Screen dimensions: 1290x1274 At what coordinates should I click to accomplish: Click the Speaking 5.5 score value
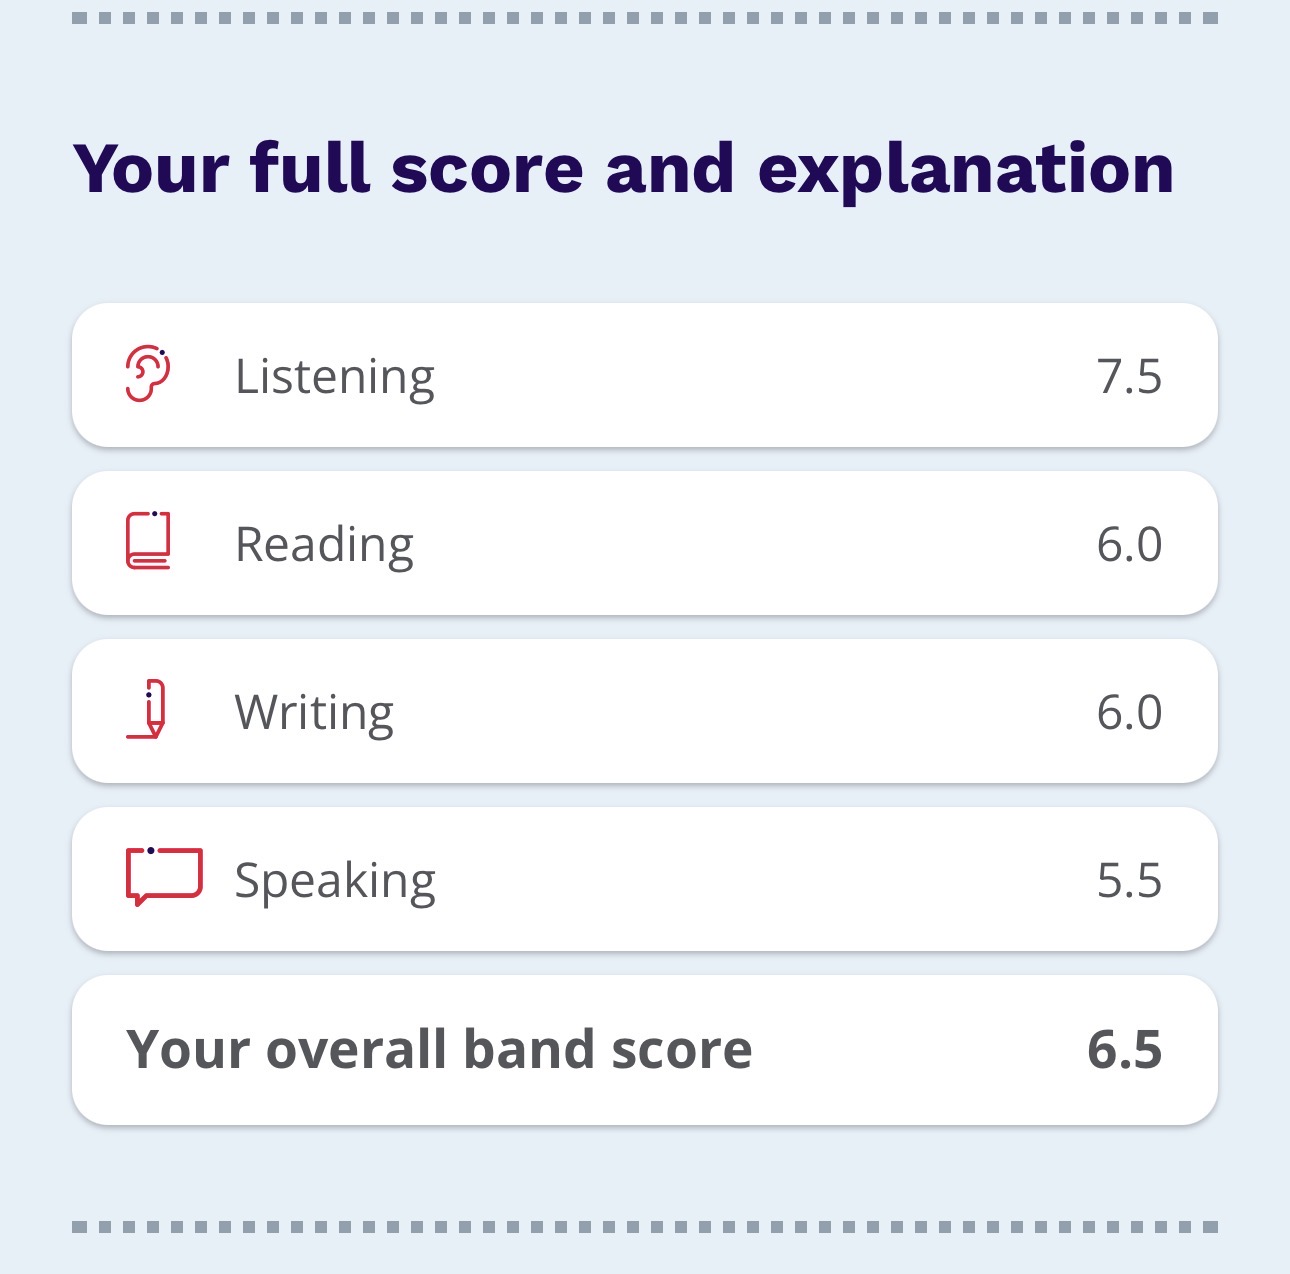point(1129,881)
